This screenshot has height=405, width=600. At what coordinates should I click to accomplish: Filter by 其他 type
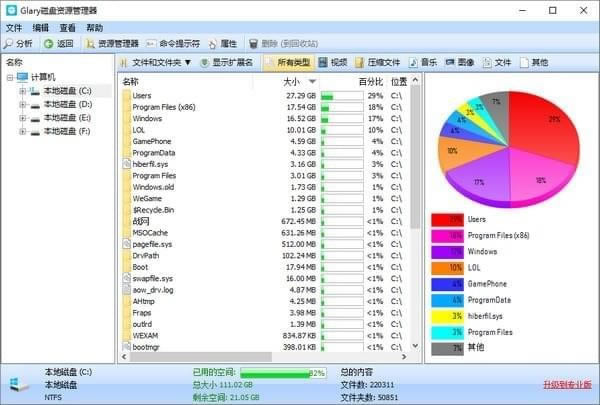534,62
